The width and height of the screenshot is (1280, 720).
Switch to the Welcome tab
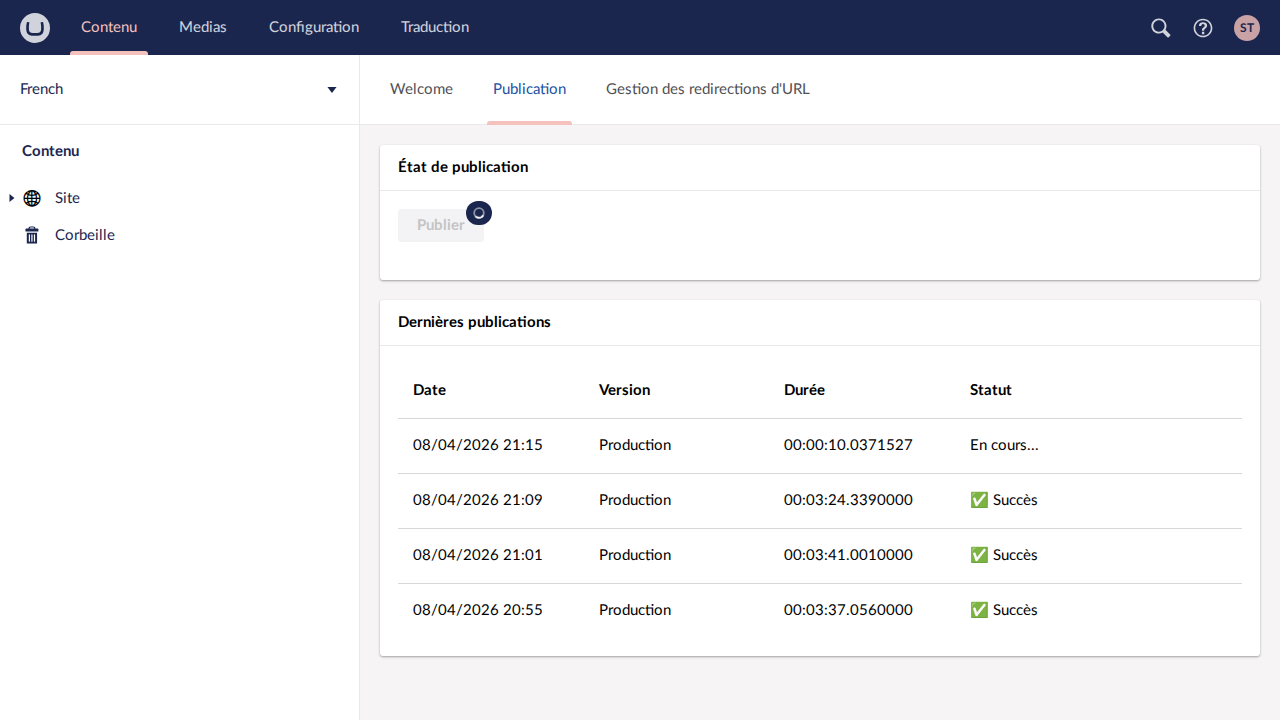(x=421, y=89)
